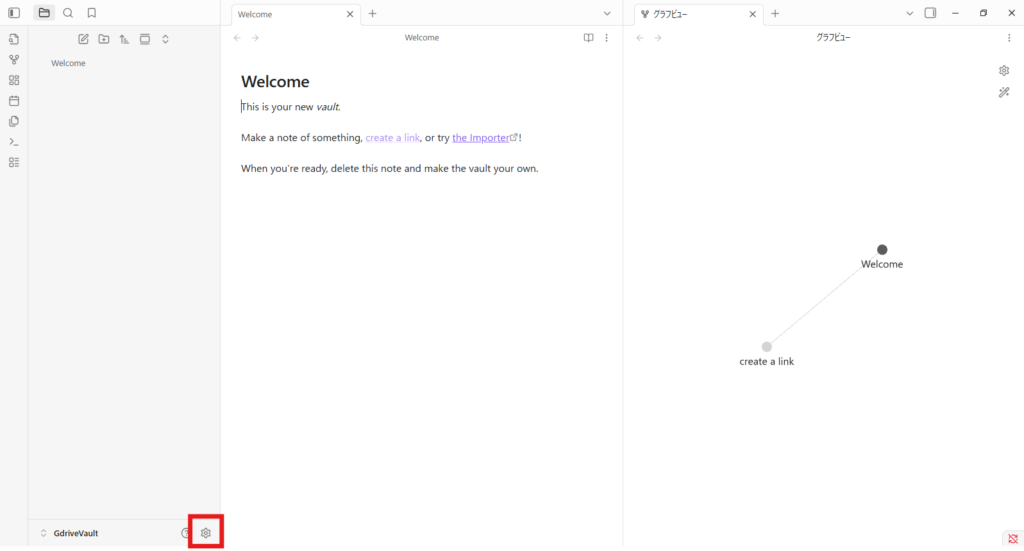The width and height of the screenshot is (1024, 551).
Task: Open the bookmarks panel
Action: [x=92, y=13]
